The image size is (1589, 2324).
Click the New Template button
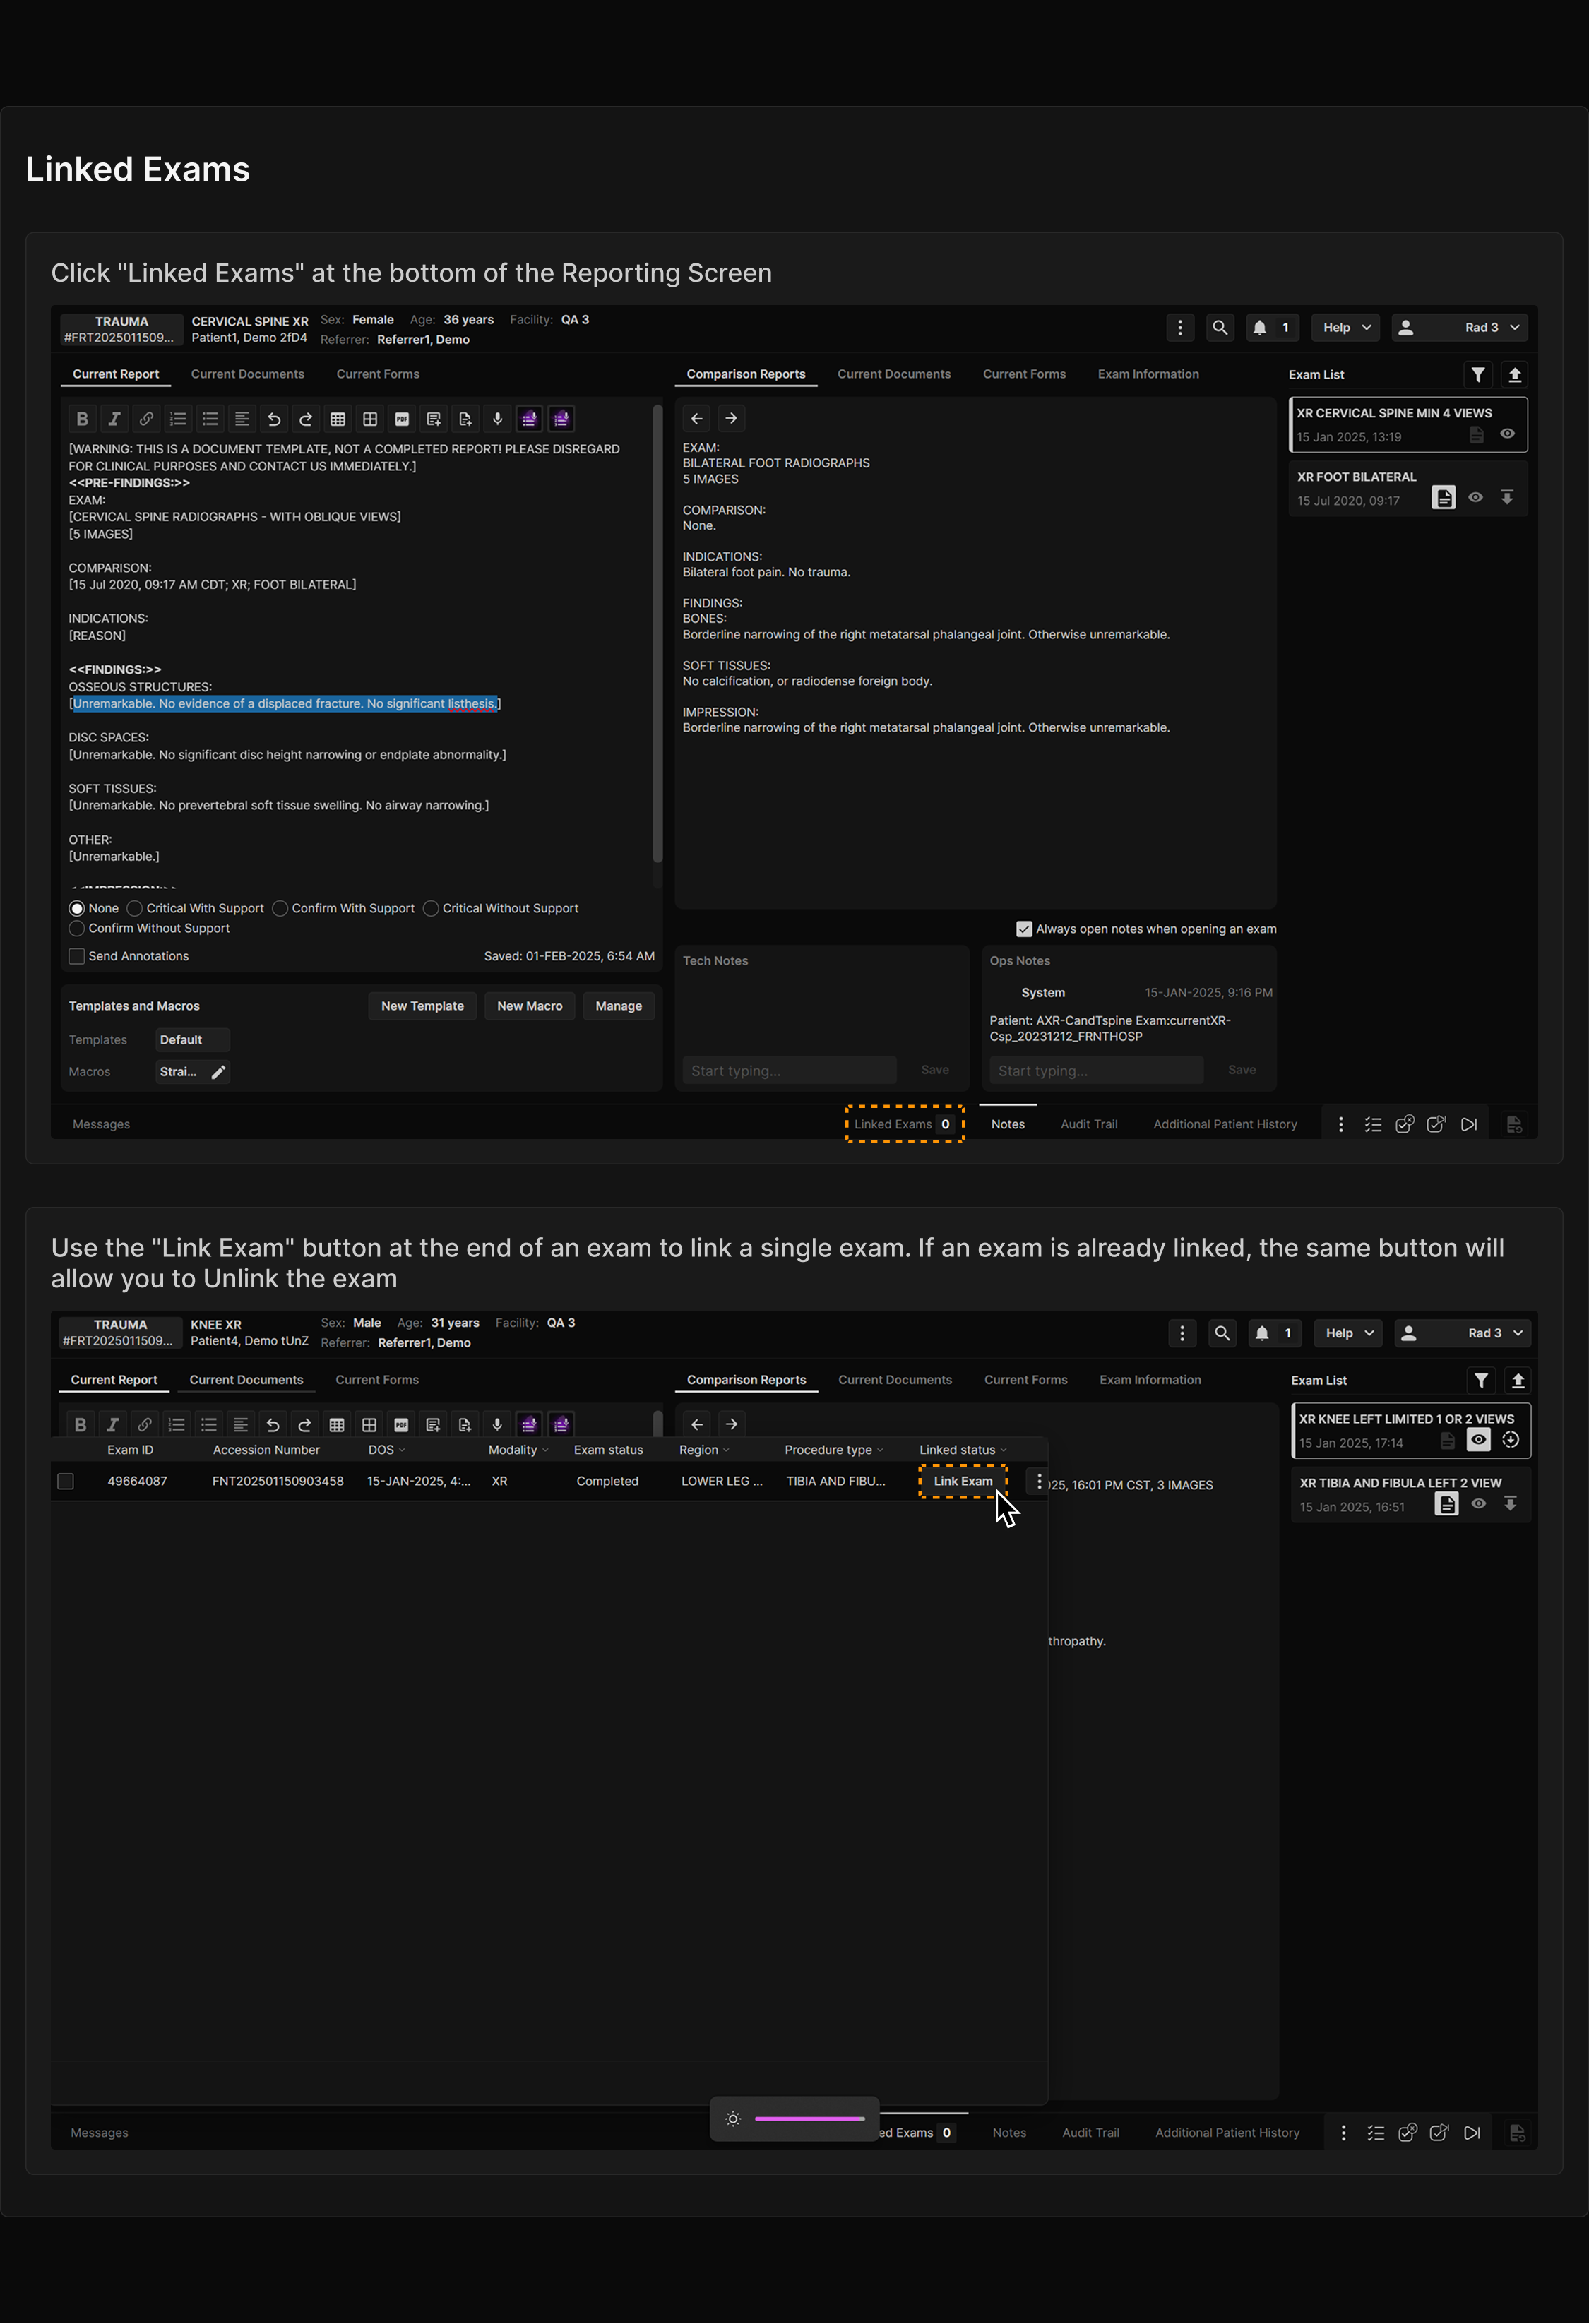pos(423,1007)
